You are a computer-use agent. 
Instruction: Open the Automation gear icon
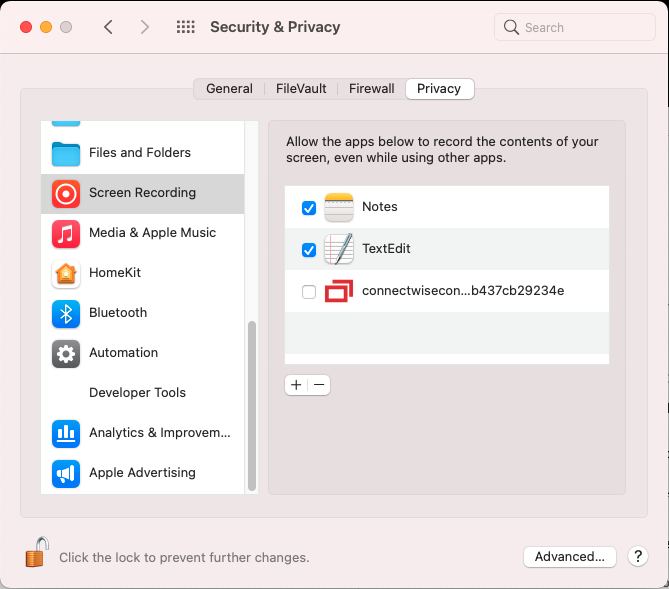[x=66, y=353]
